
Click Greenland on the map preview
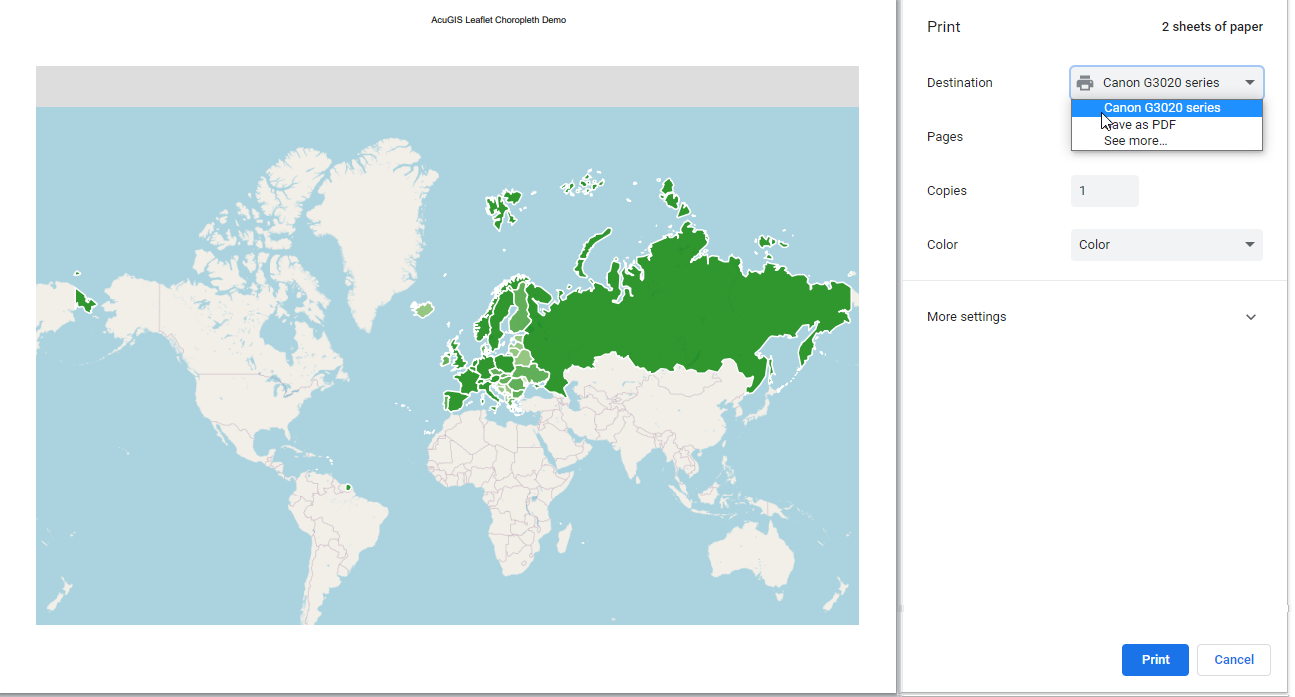coord(370,220)
